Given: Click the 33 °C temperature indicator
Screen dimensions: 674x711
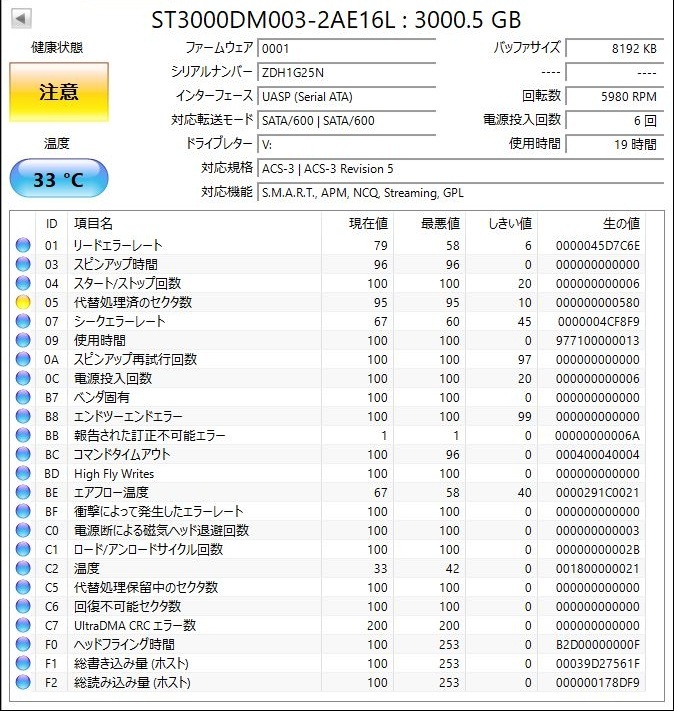Looking at the screenshot, I should pyautogui.click(x=59, y=179).
